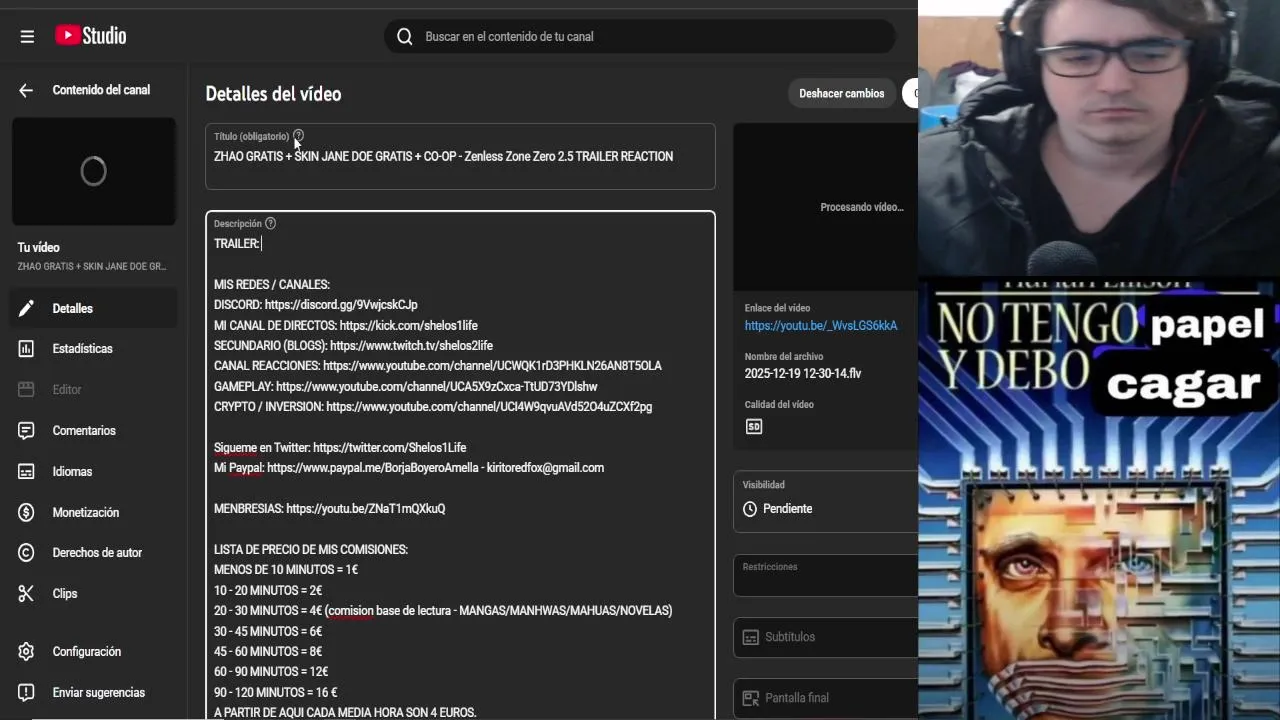Click the SD video quality badge

click(x=754, y=427)
